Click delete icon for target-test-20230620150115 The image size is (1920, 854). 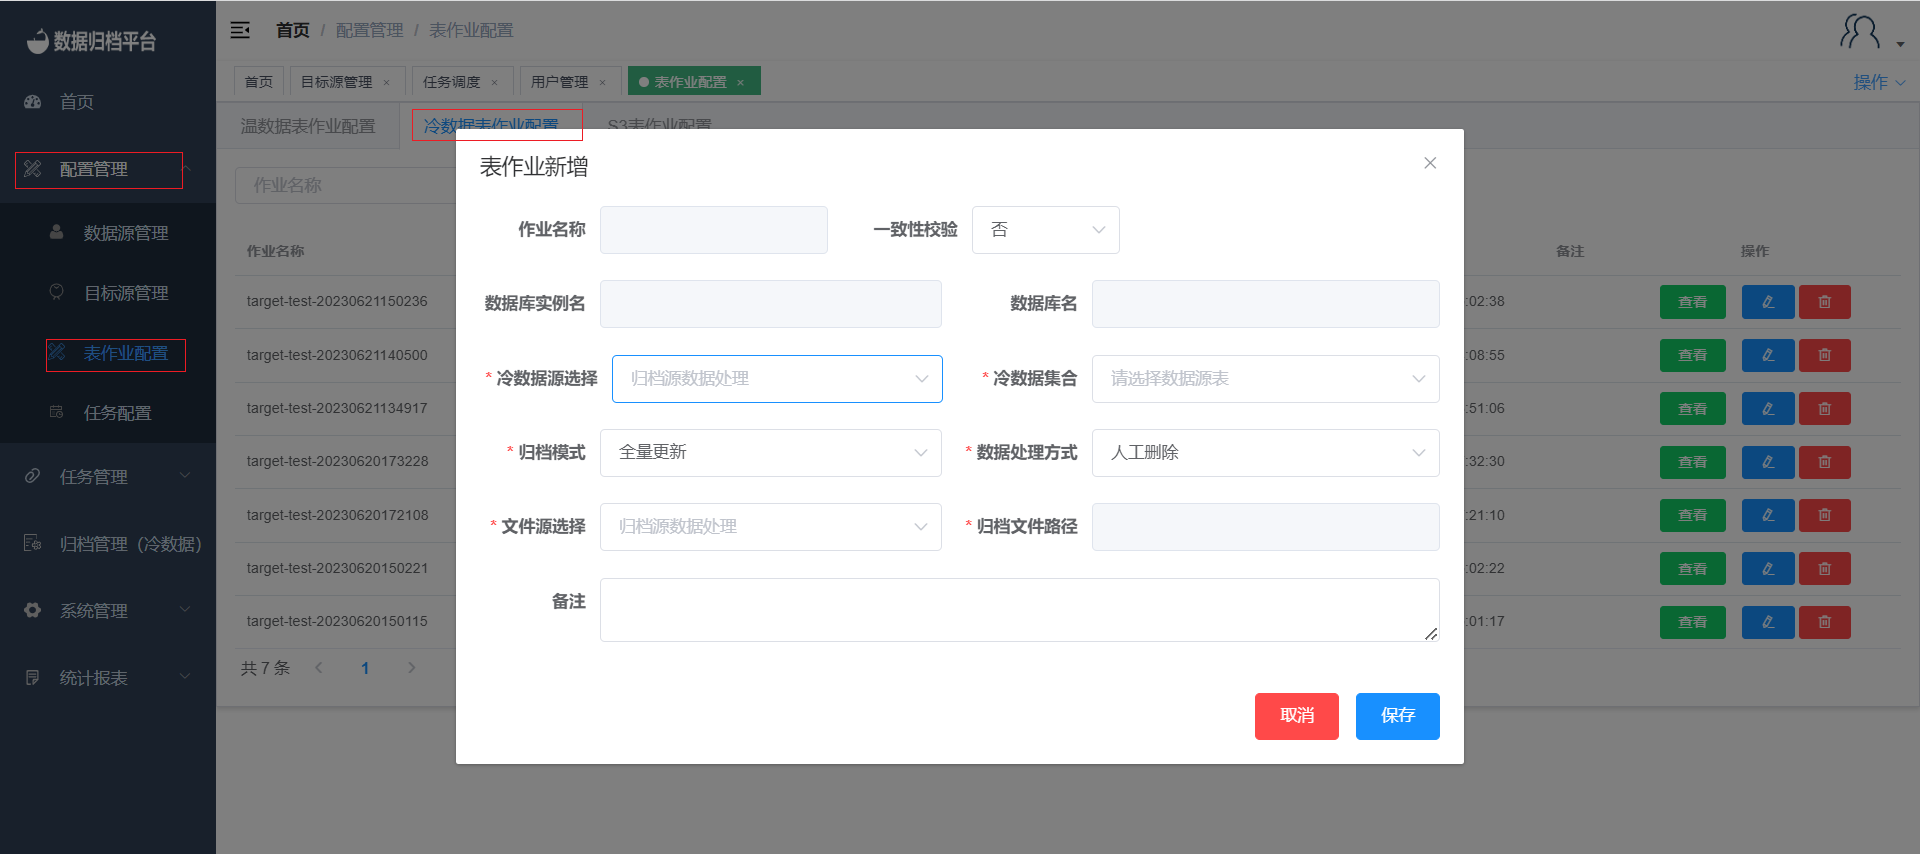click(1824, 622)
